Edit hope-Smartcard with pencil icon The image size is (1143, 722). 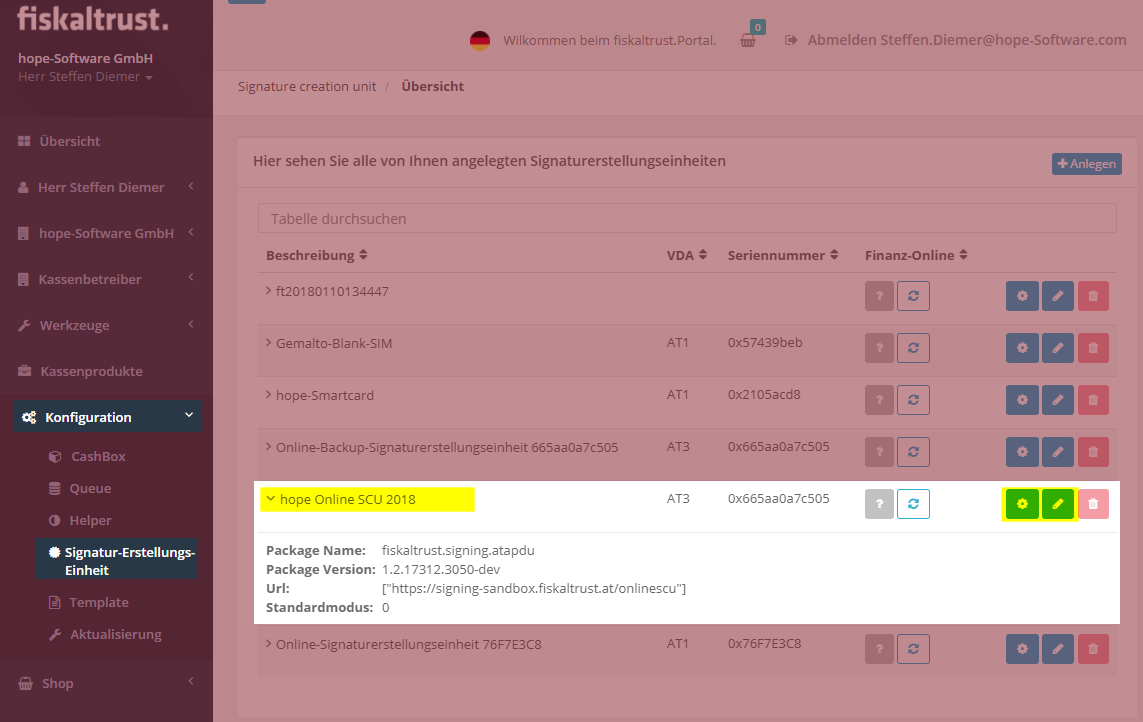pyautogui.click(x=1058, y=400)
